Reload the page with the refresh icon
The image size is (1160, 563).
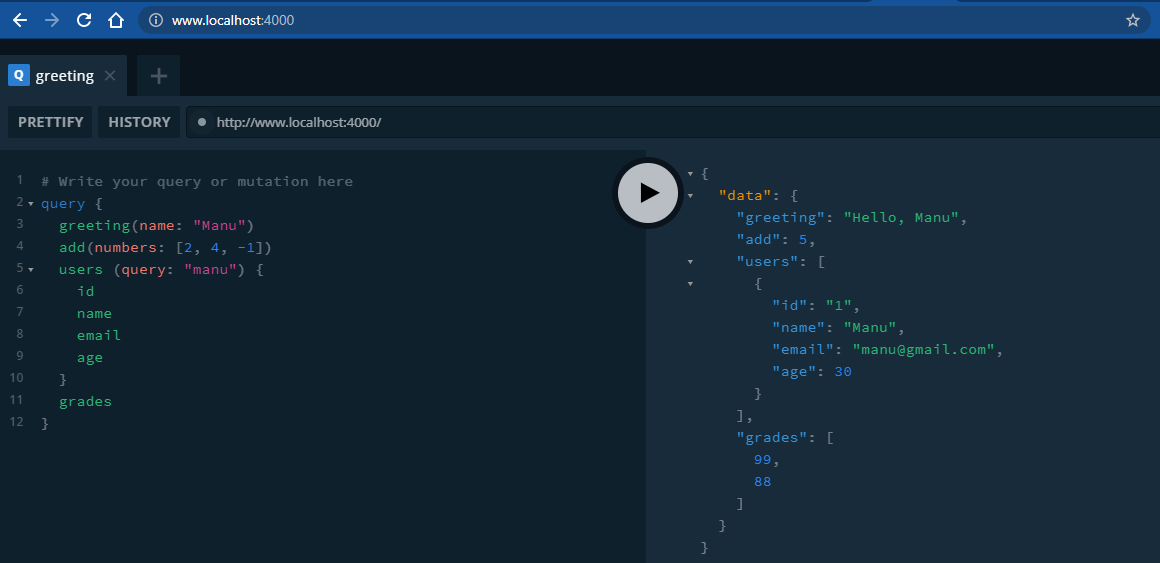(84, 21)
